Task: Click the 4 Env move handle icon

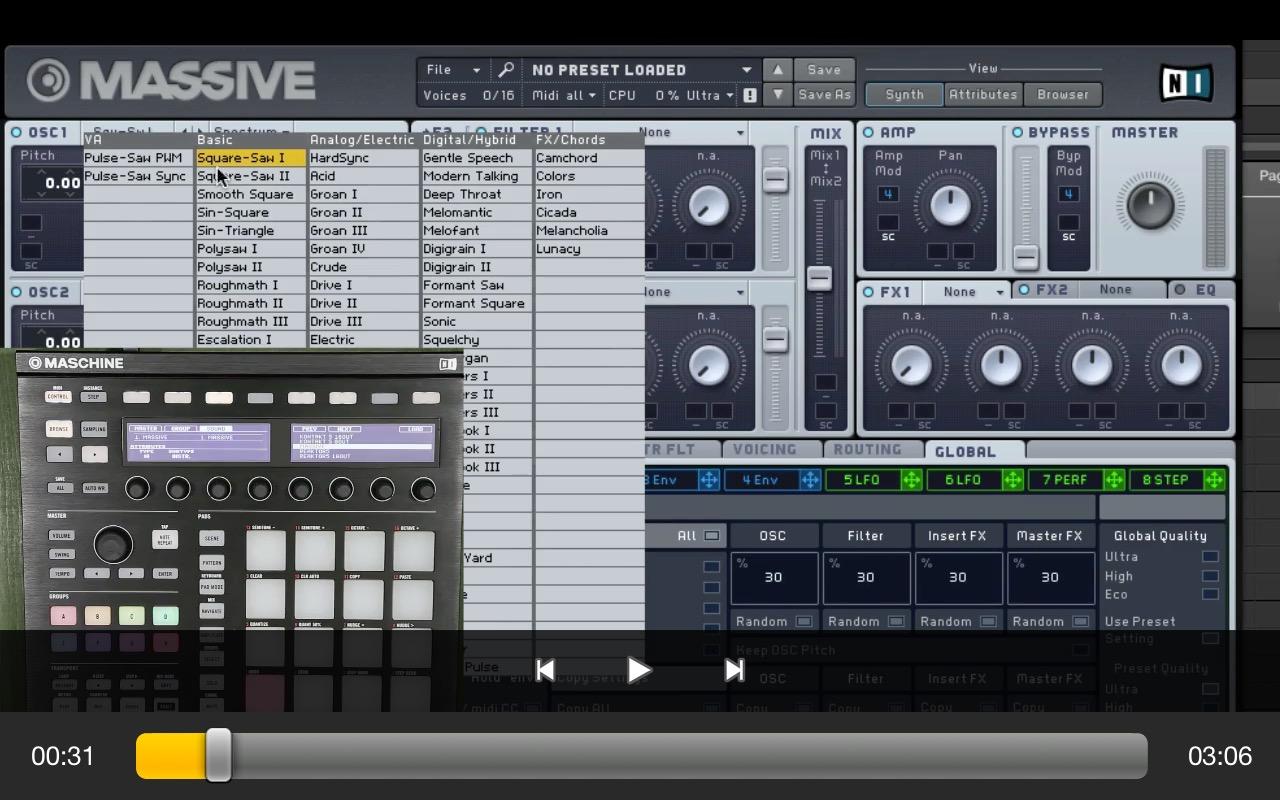Action: click(x=809, y=480)
